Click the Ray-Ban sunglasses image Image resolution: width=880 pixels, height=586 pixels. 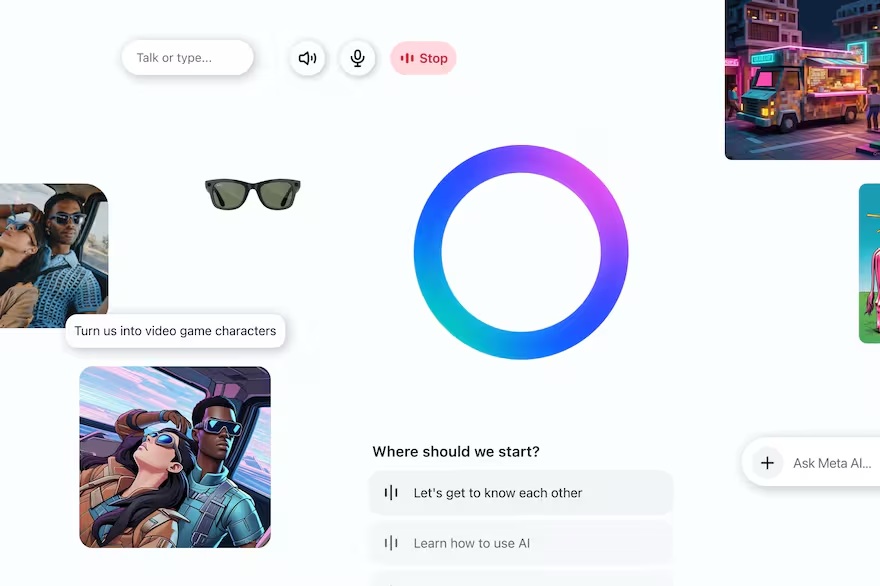[253, 194]
